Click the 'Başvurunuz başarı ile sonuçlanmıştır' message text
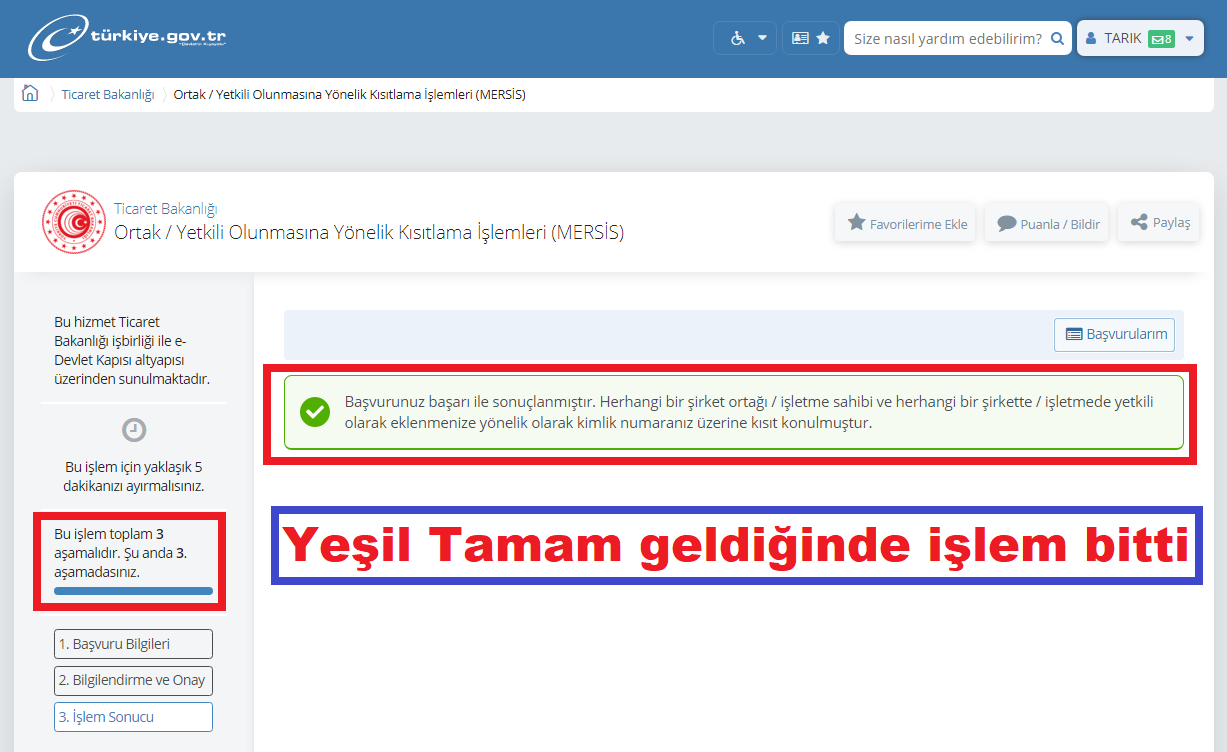The width and height of the screenshot is (1227, 752). point(749,412)
